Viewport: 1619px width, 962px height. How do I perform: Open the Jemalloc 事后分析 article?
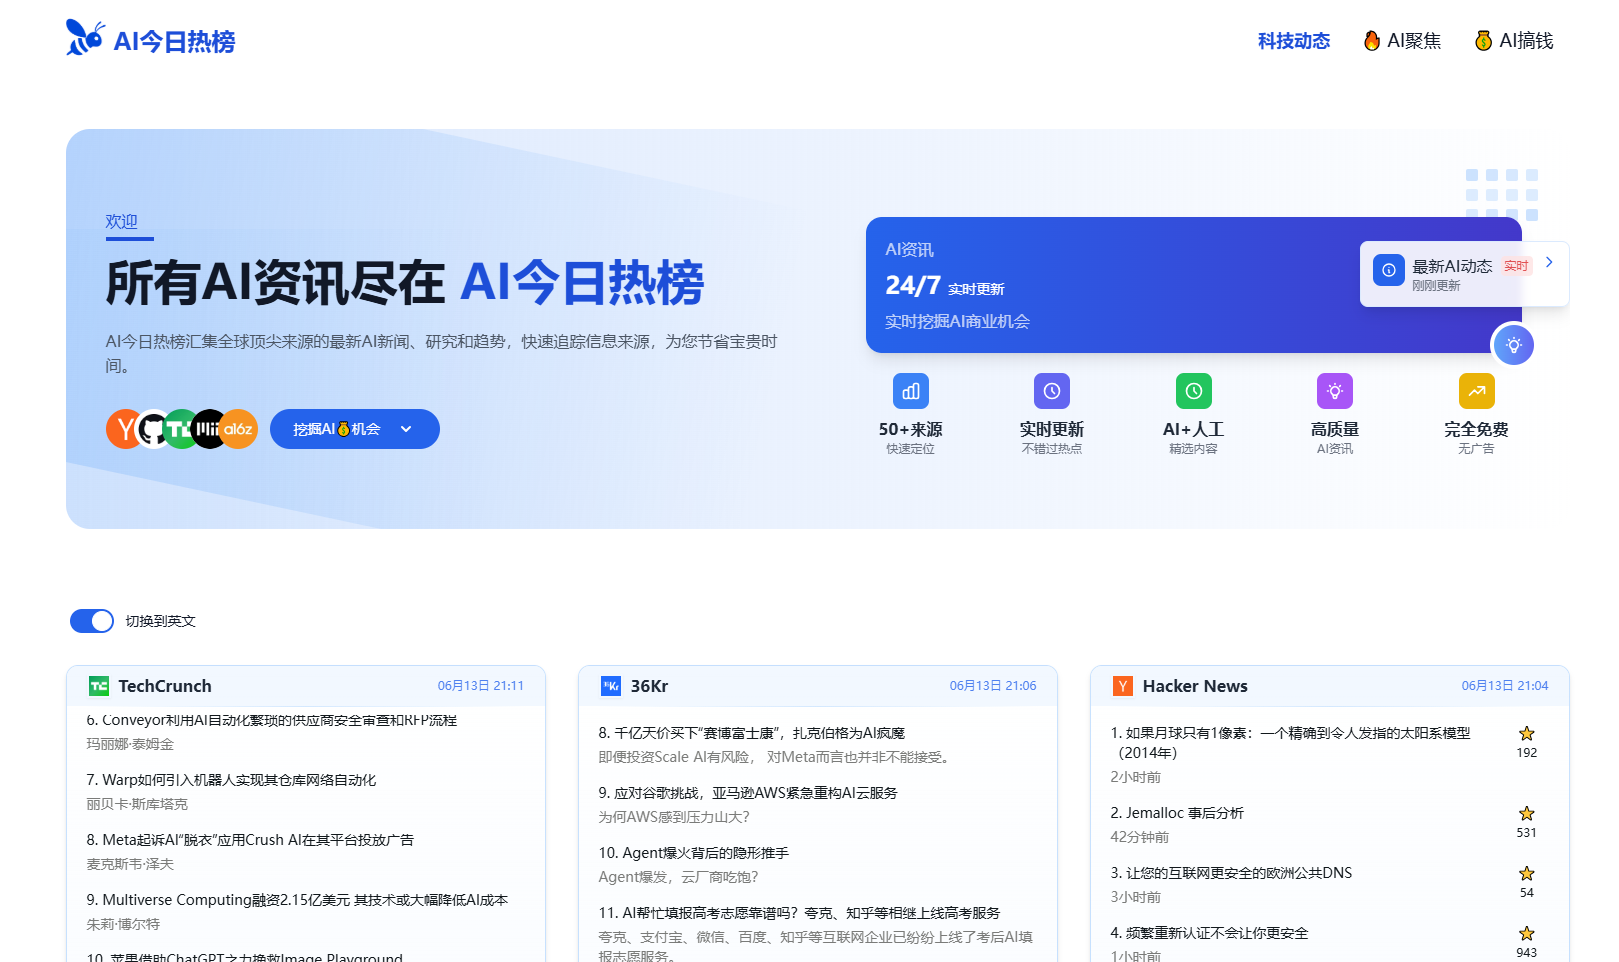coord(1177,813)
